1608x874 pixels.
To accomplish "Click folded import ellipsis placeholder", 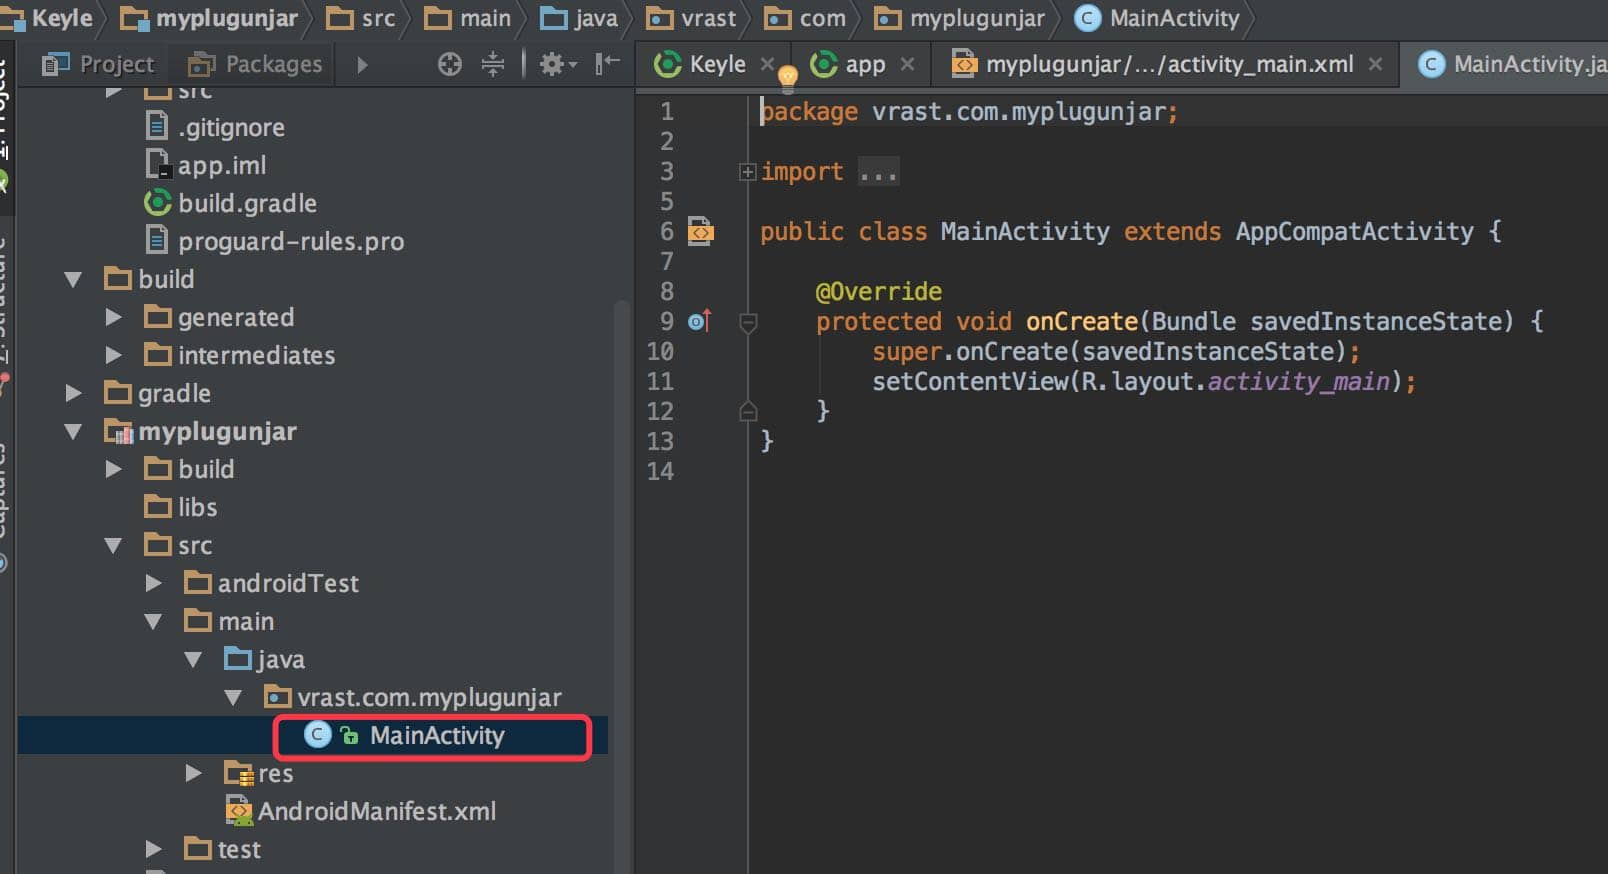I will pos(879,172).
